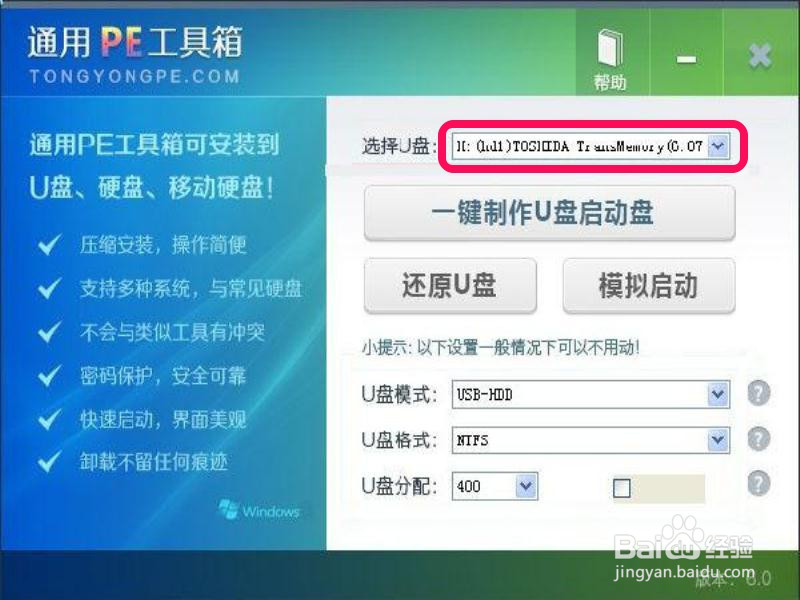This screenshot has height=600, width=800.
Task: Open the U盘格式 NTFS dropdown arrow
Action: [718, 440]
